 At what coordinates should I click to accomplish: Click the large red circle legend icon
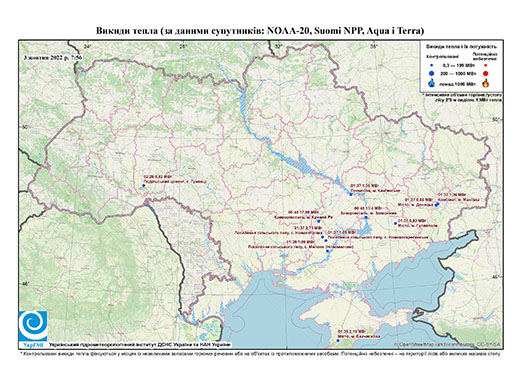(486, 74)
